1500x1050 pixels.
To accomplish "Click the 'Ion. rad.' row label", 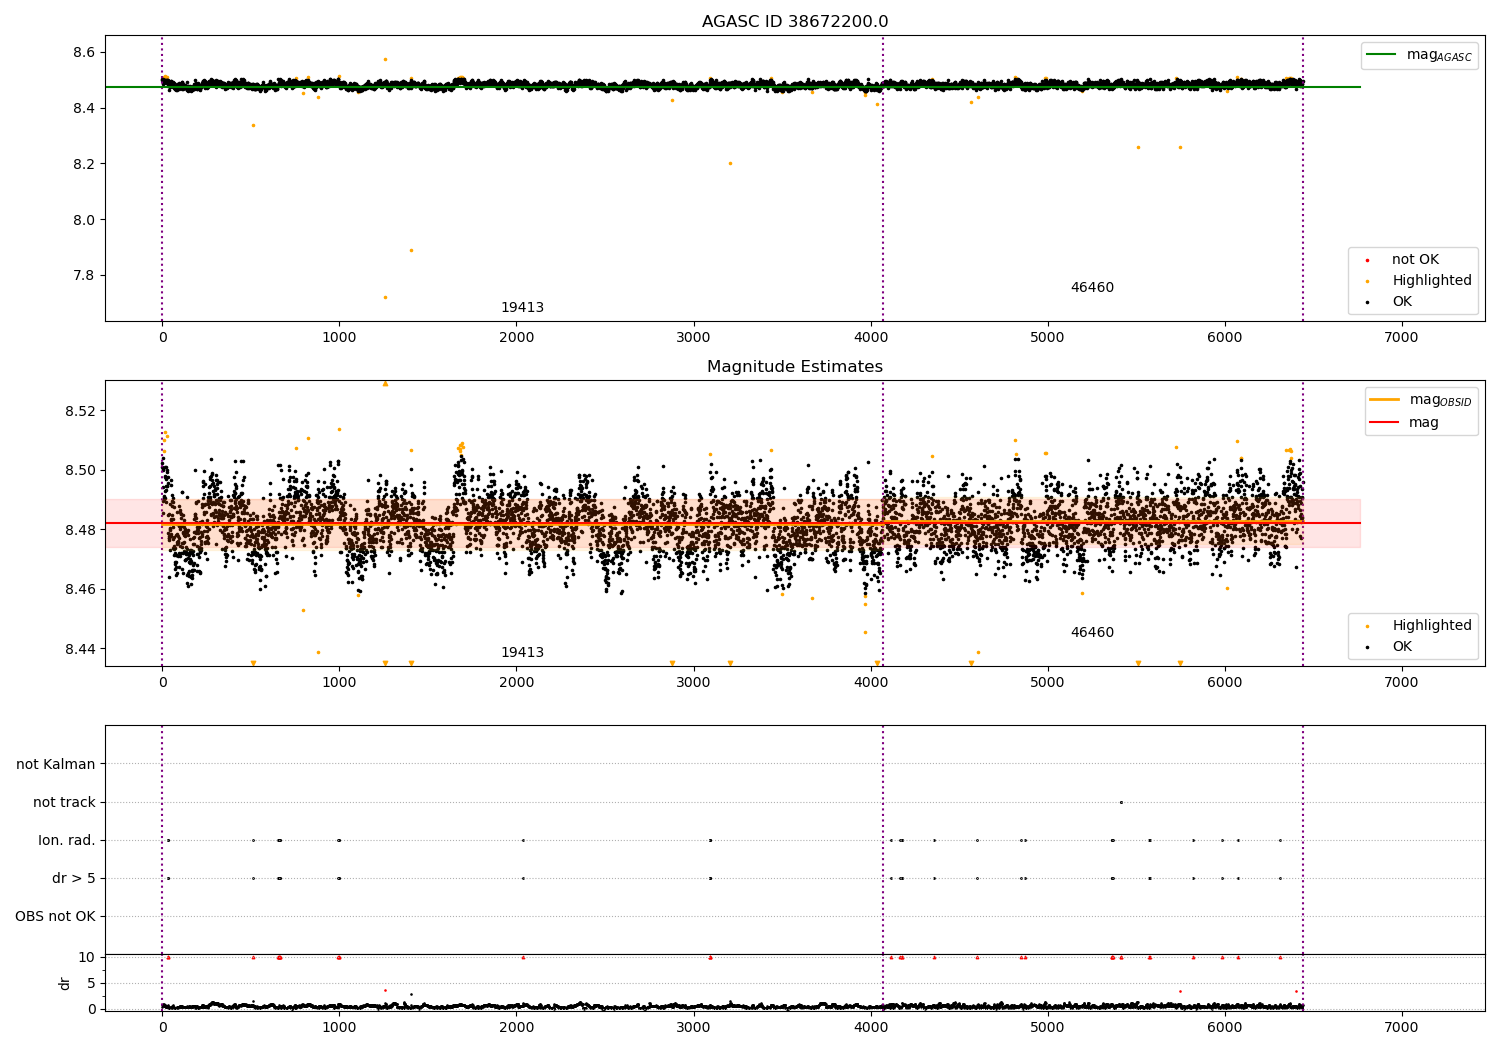I will [67, 841].
